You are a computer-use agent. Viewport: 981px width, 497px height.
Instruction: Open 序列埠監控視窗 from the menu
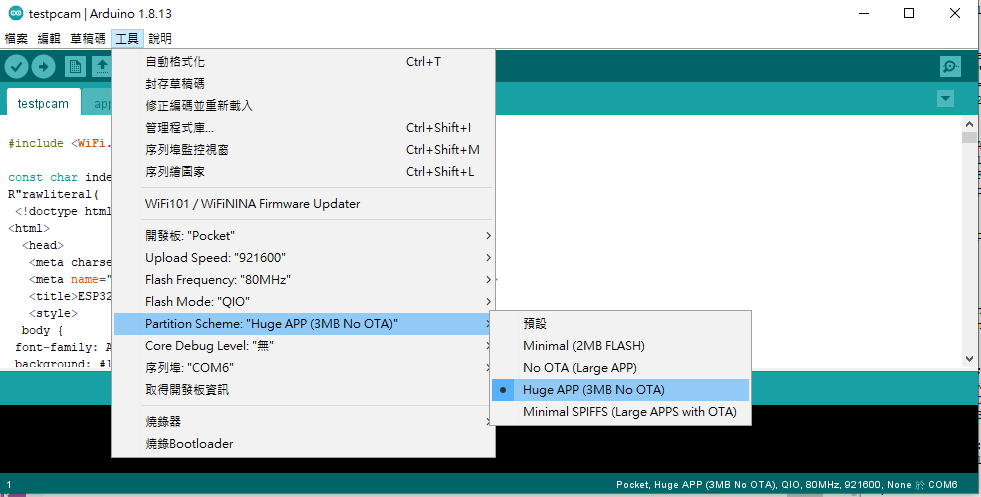[303, 150]
